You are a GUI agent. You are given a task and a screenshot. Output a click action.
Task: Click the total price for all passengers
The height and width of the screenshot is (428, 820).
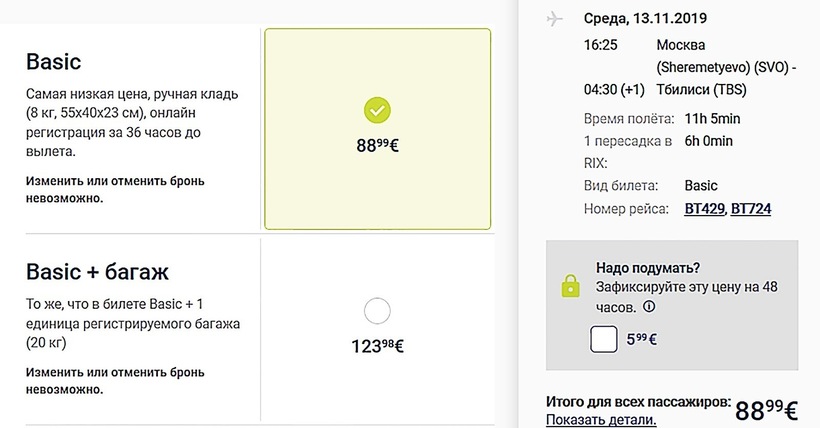click(x=766, y=410)
